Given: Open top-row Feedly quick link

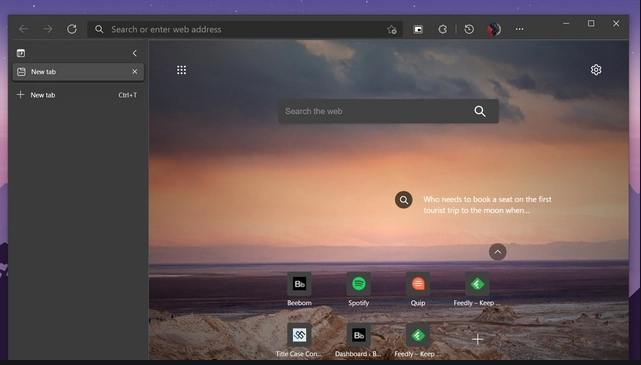Looking at the screenshot, I should click(477, 289).
